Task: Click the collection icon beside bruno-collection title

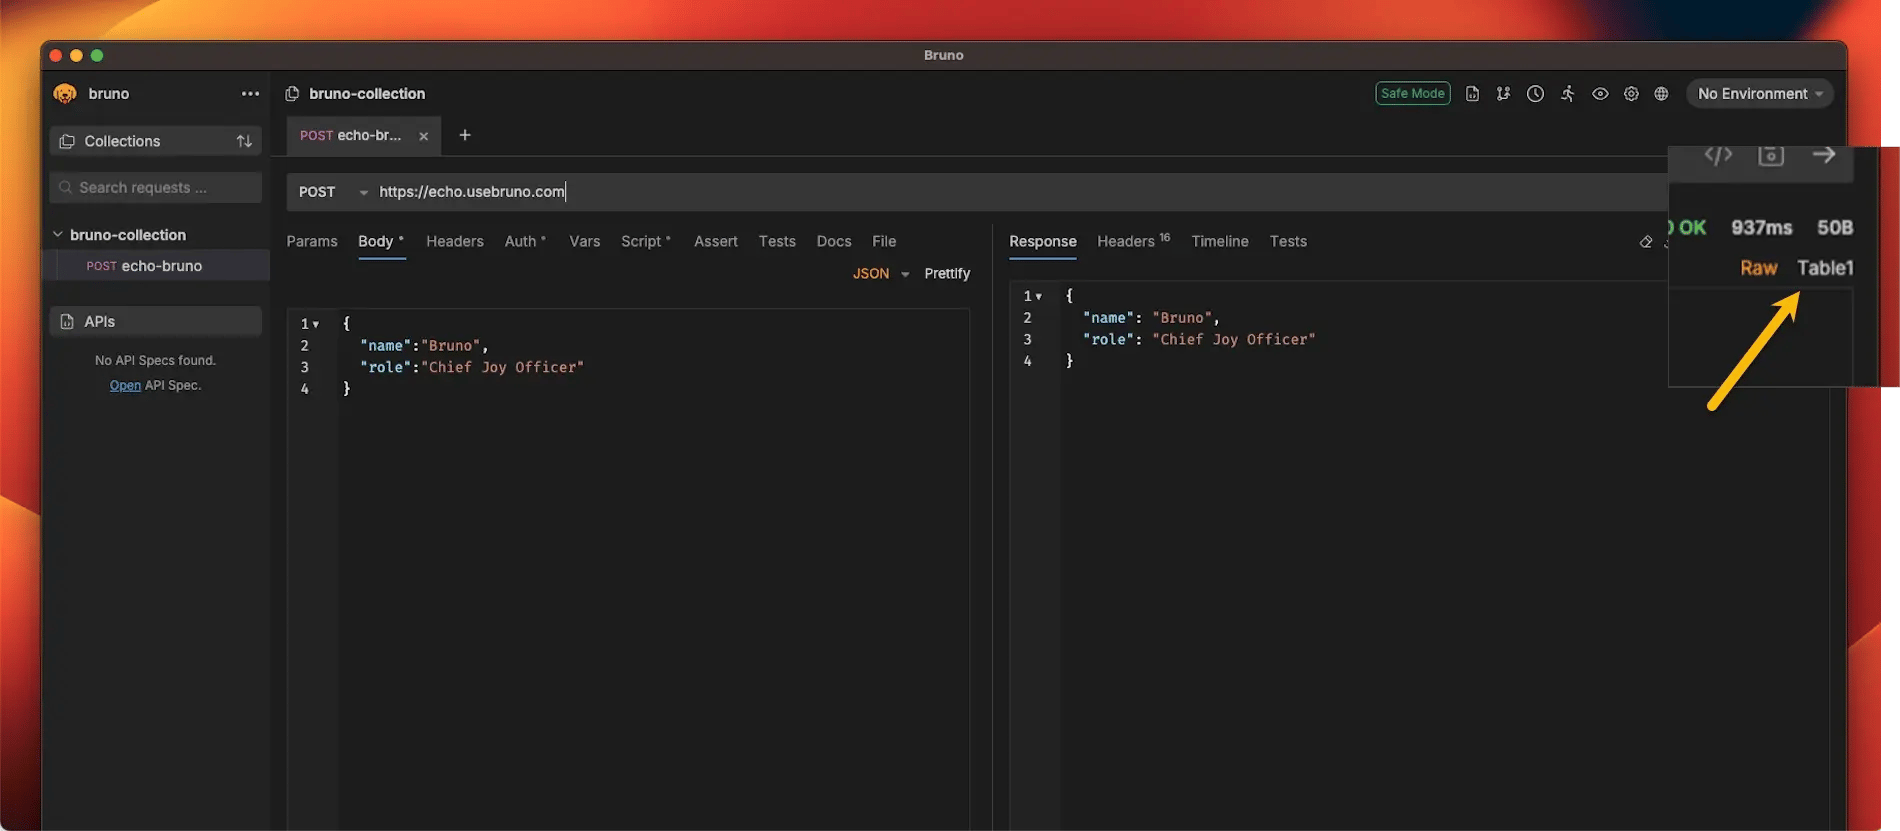Action: (x=292, y=94)
